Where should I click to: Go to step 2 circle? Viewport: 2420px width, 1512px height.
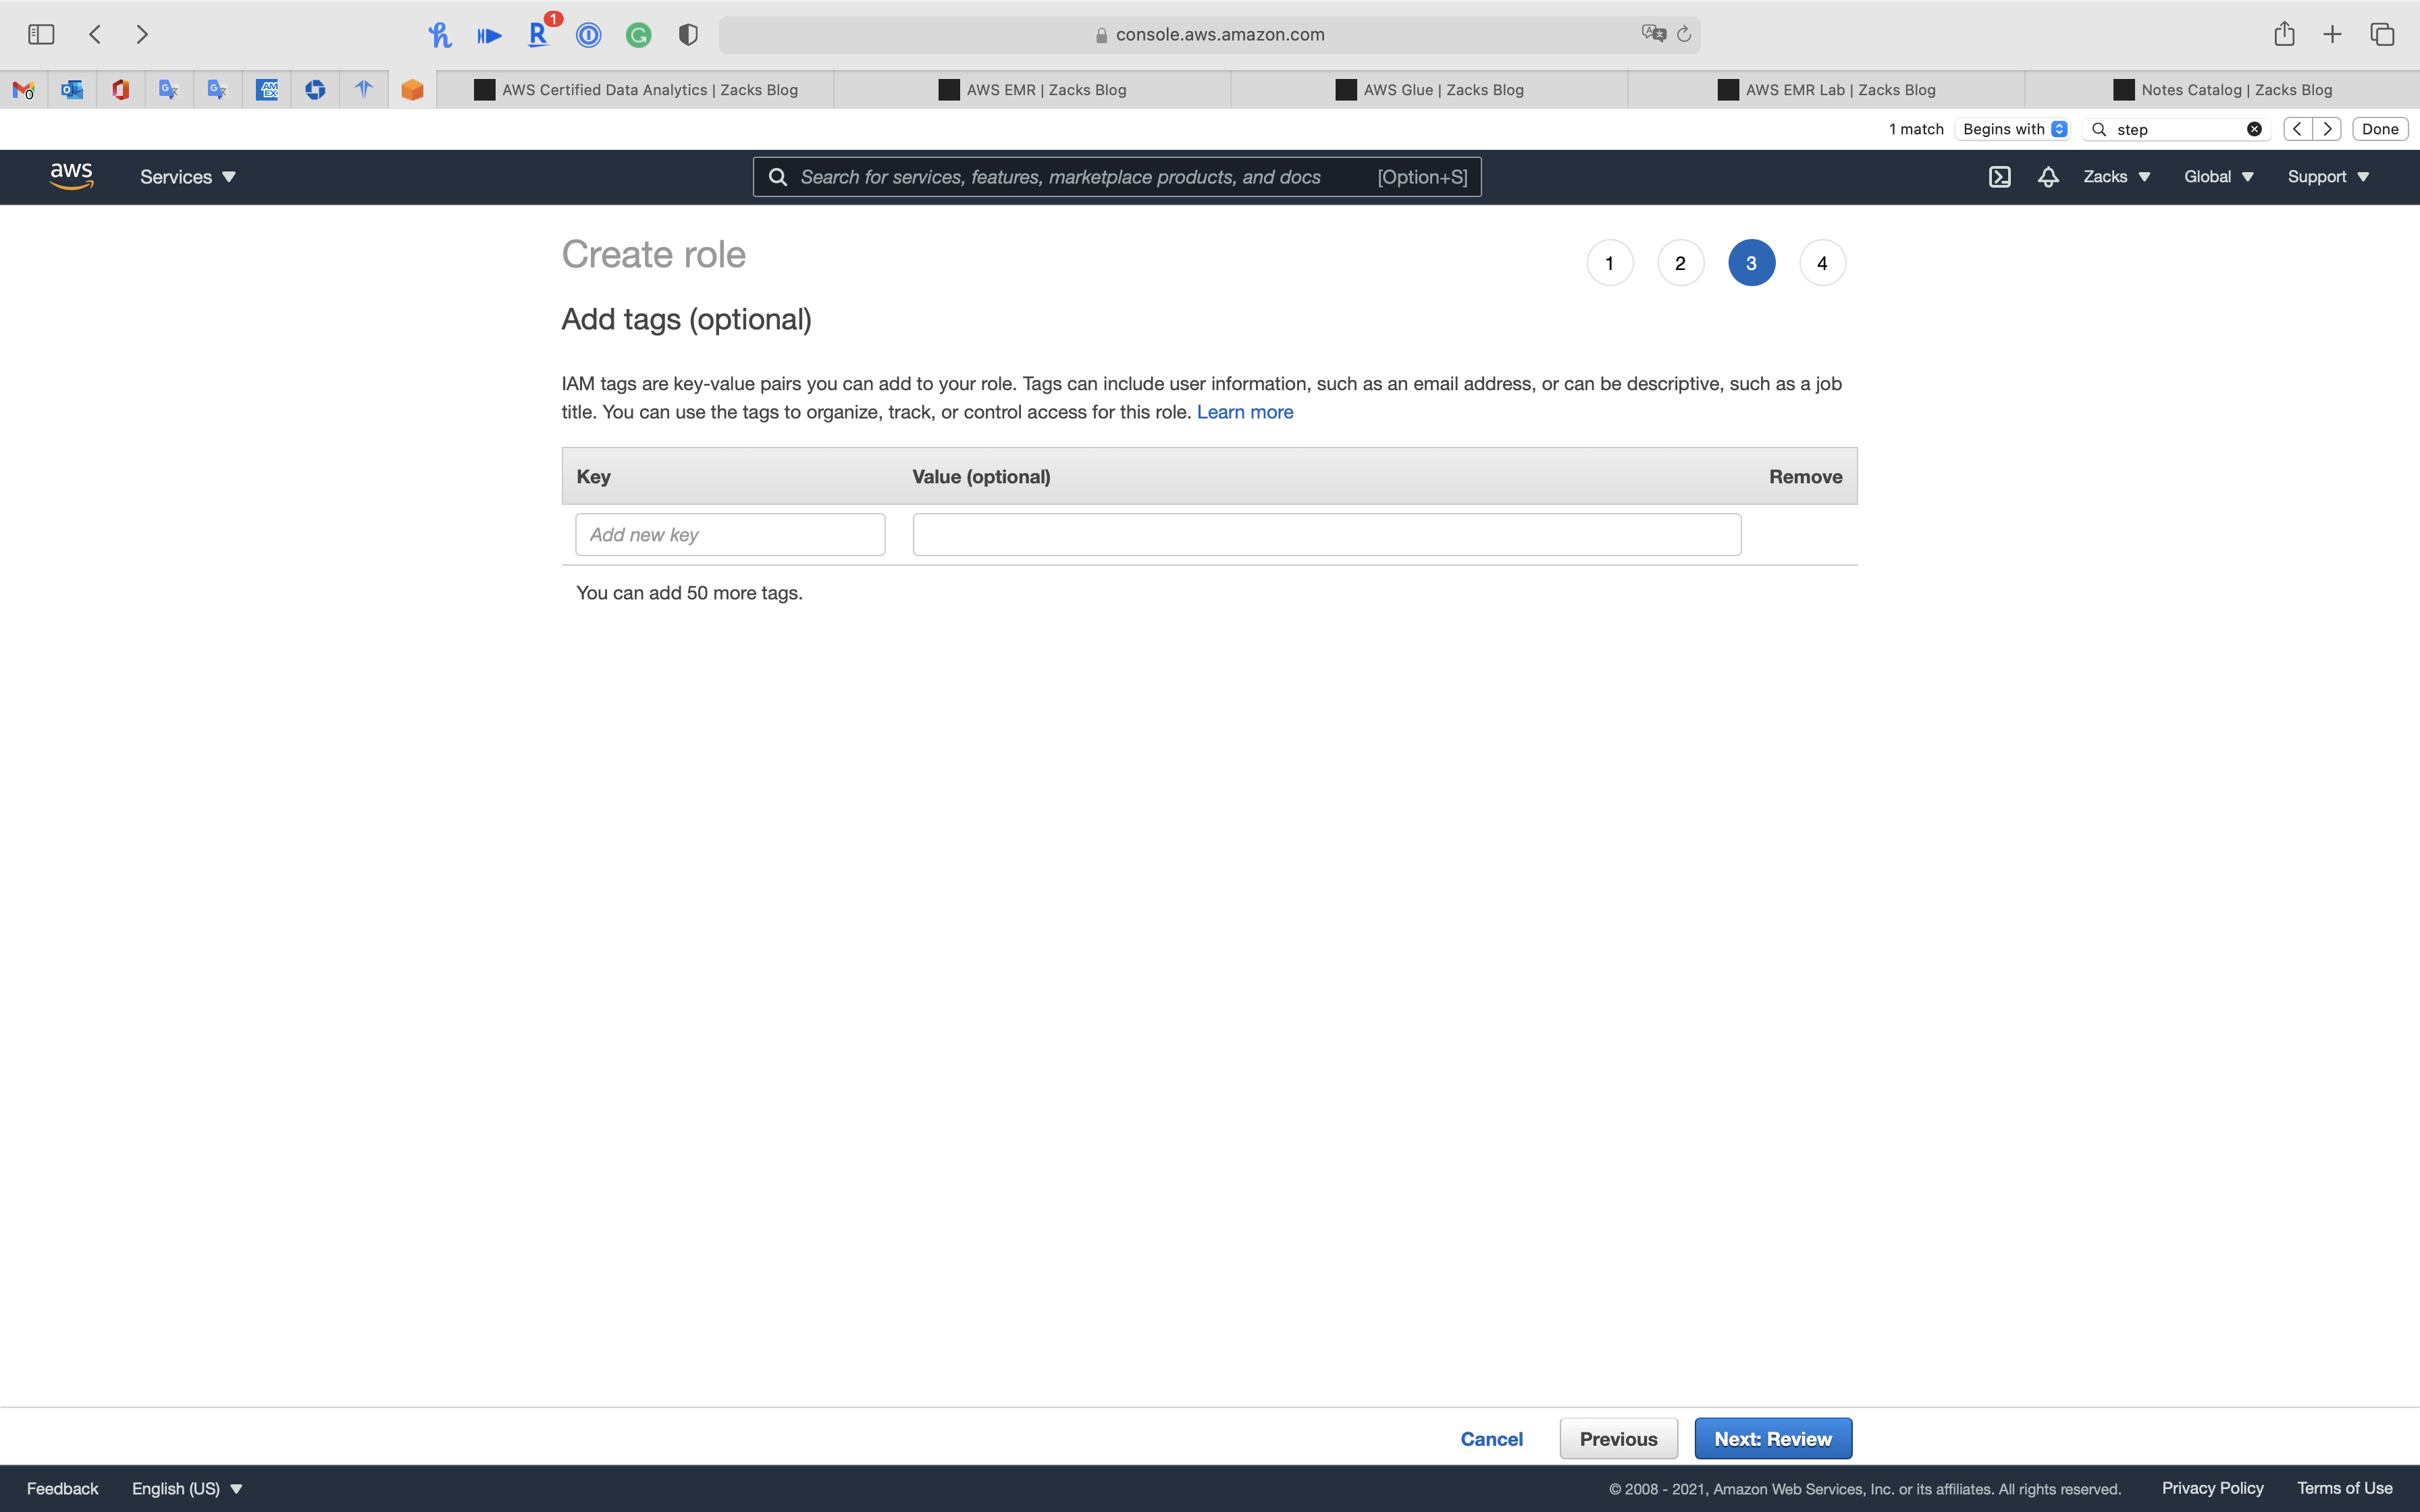1680,263
